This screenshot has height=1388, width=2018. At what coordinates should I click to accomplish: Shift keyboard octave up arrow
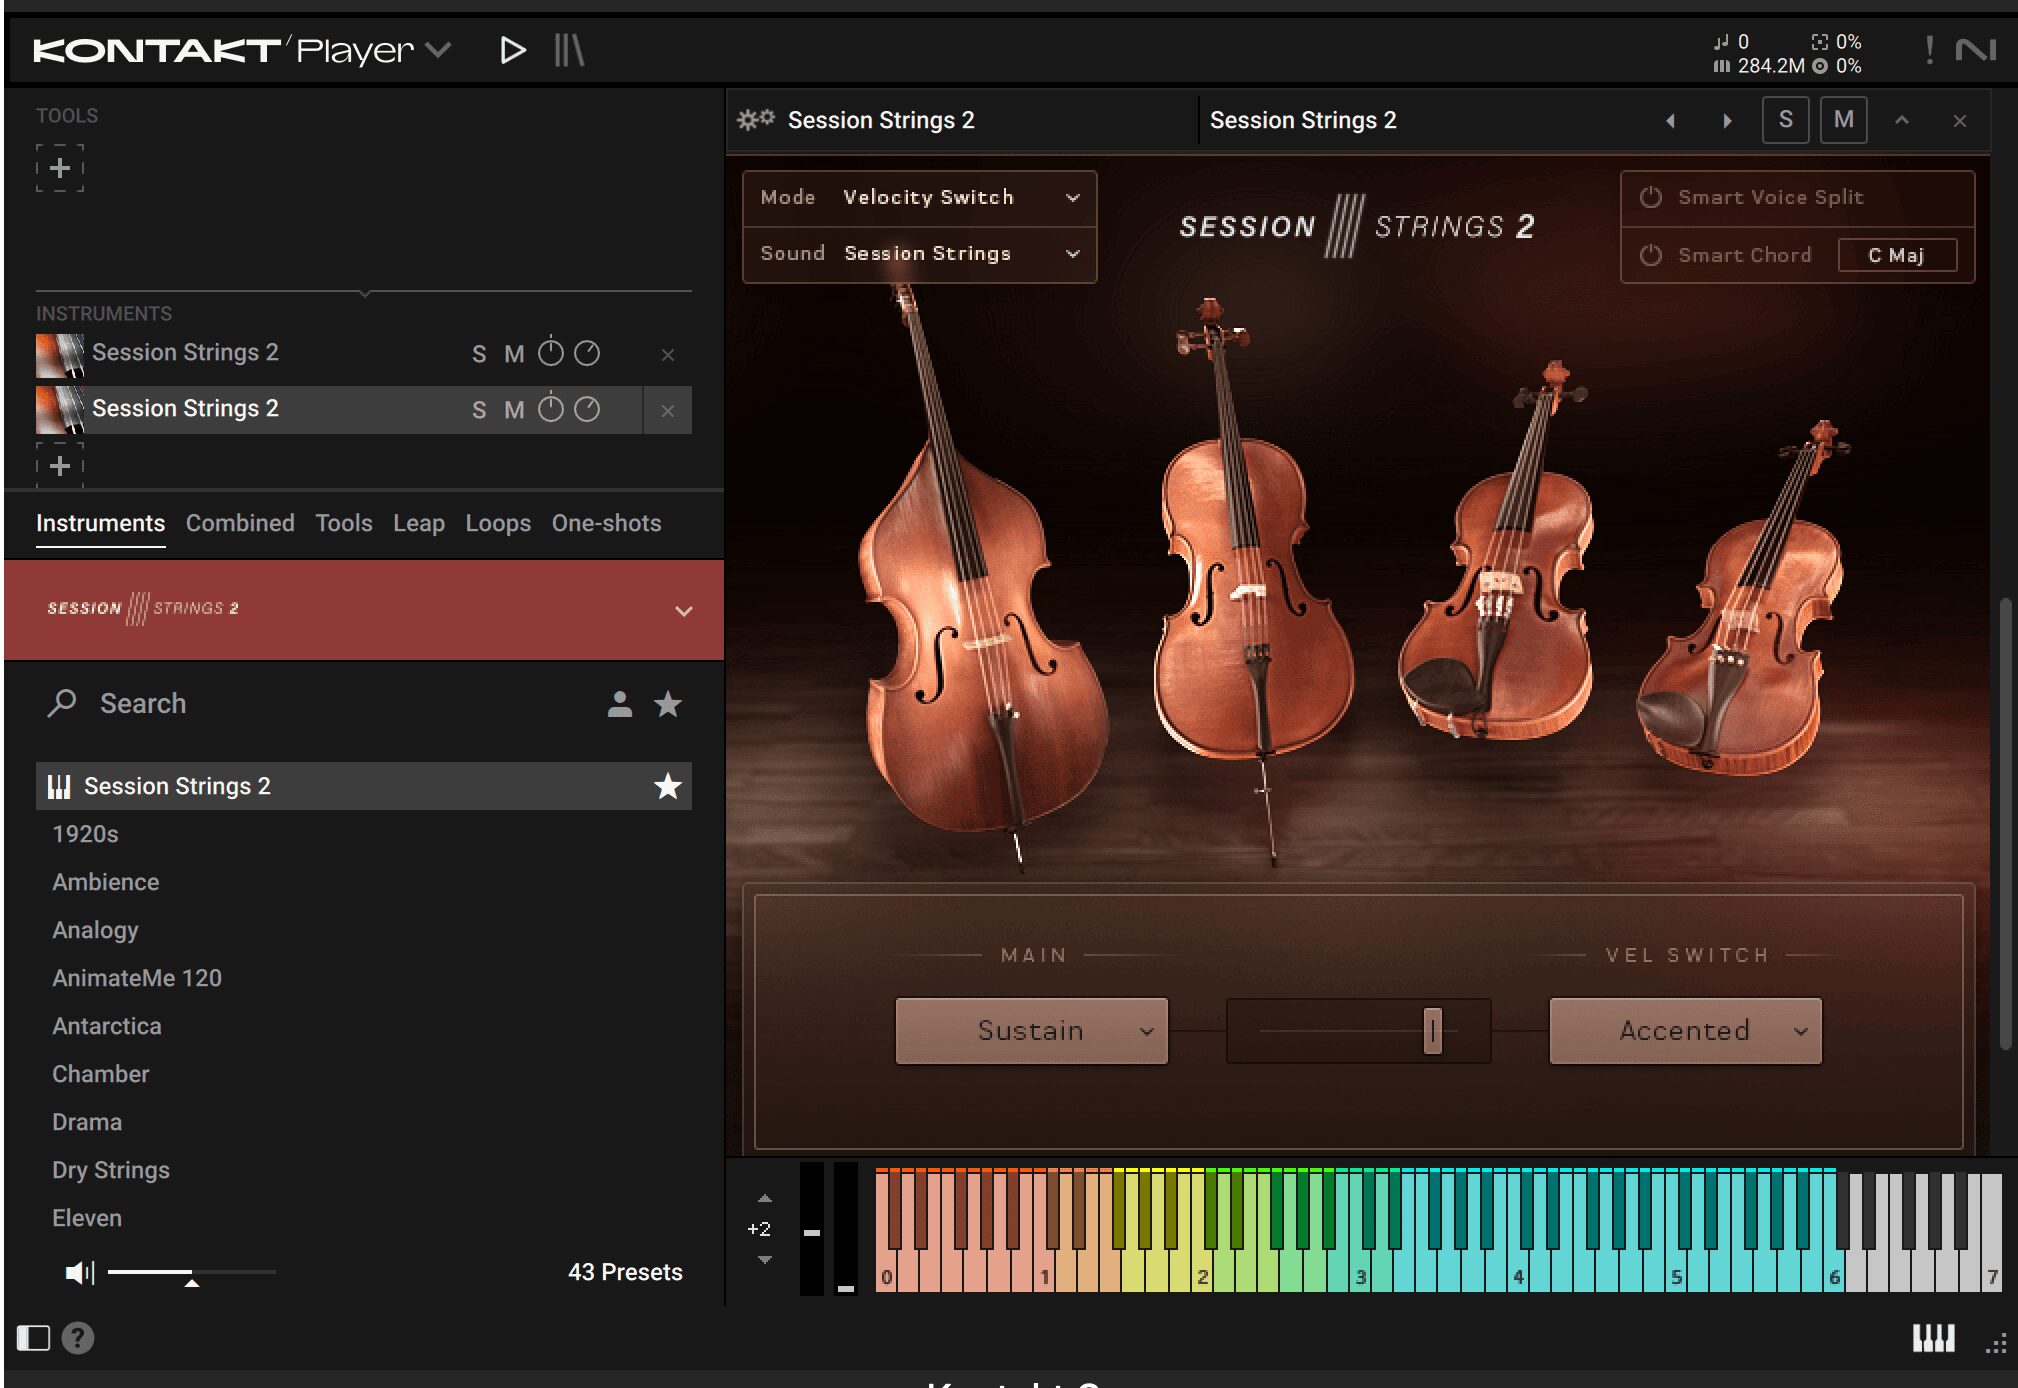764,1198
